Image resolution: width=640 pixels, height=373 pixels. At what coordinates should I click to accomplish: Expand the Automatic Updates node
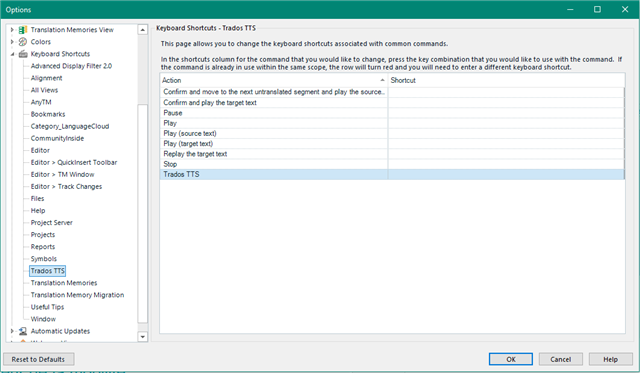[12, 331]
